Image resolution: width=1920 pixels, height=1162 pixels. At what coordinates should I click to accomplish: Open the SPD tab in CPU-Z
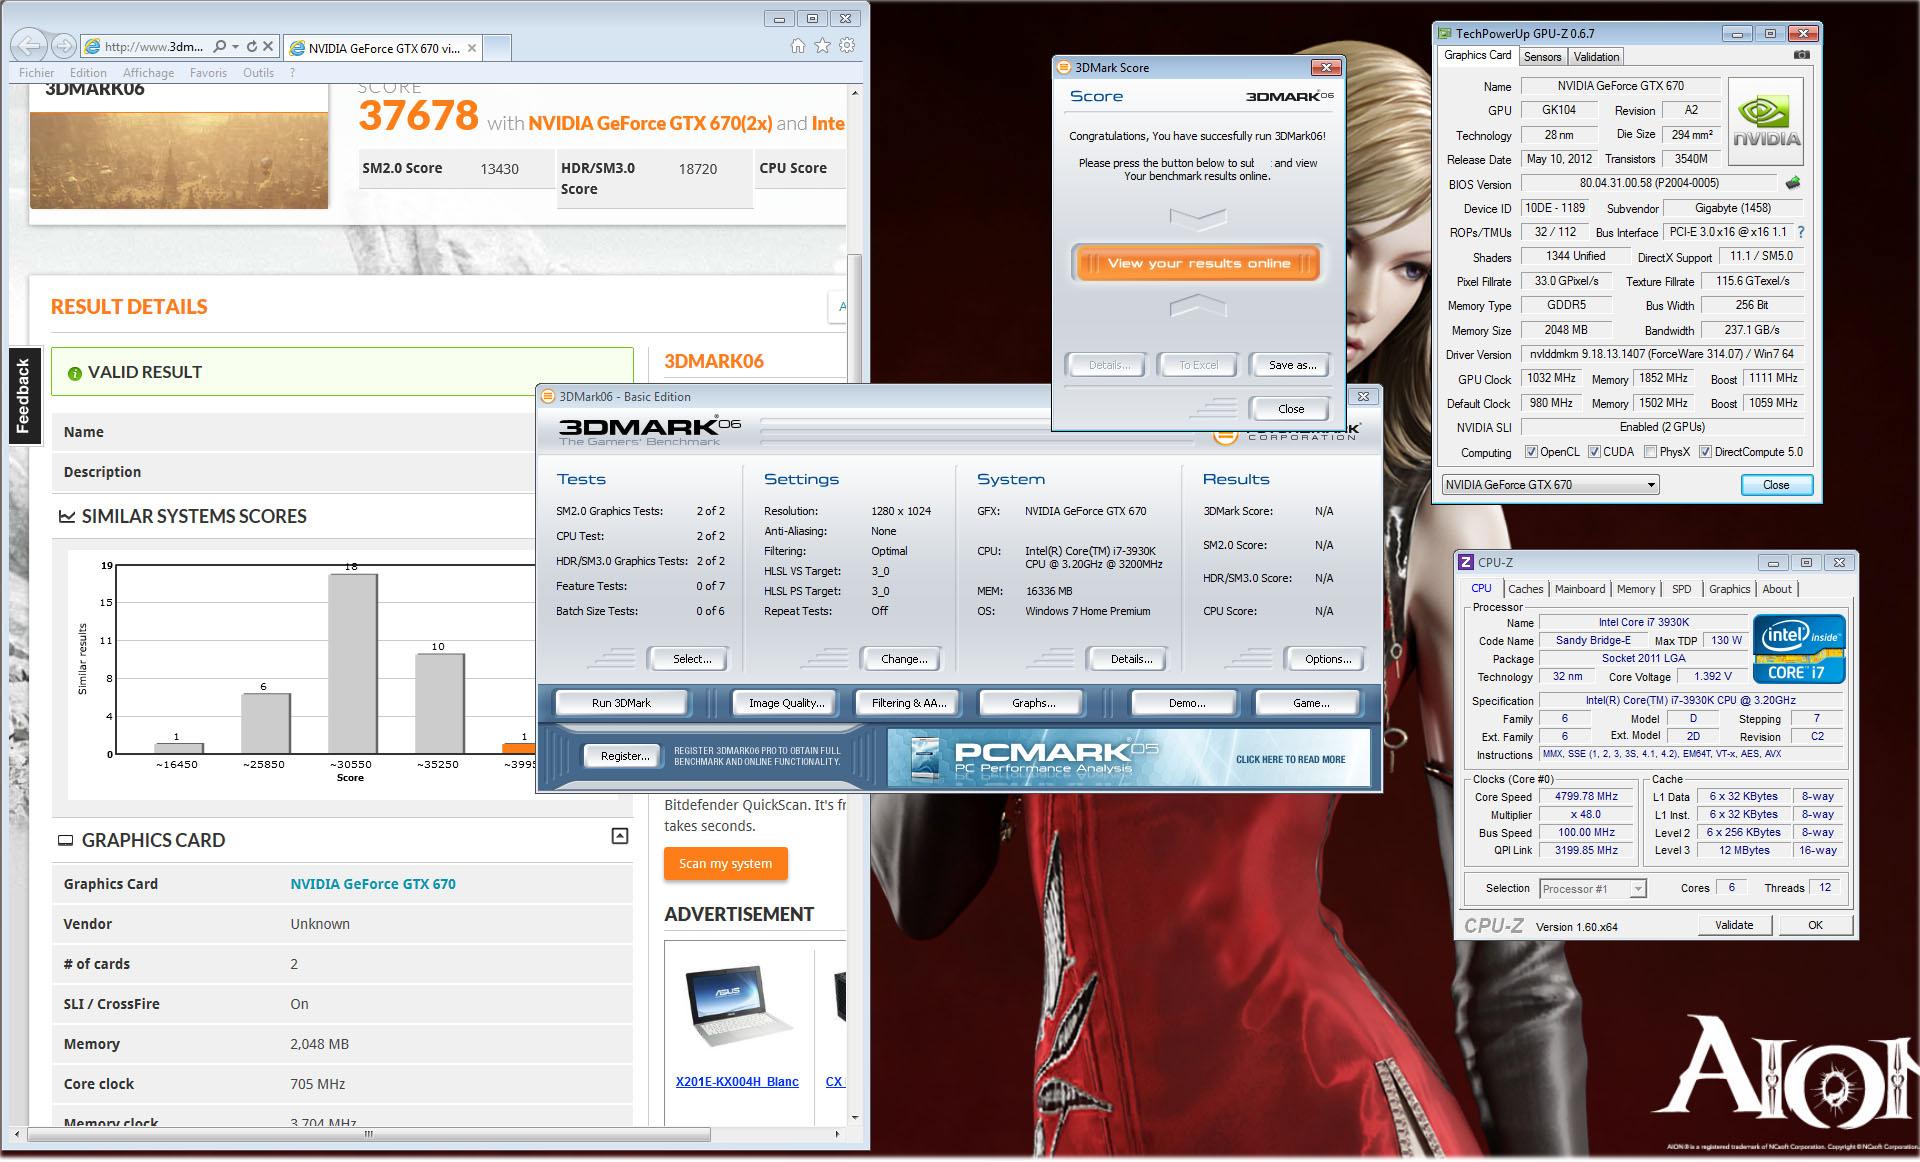(1682, 589)
